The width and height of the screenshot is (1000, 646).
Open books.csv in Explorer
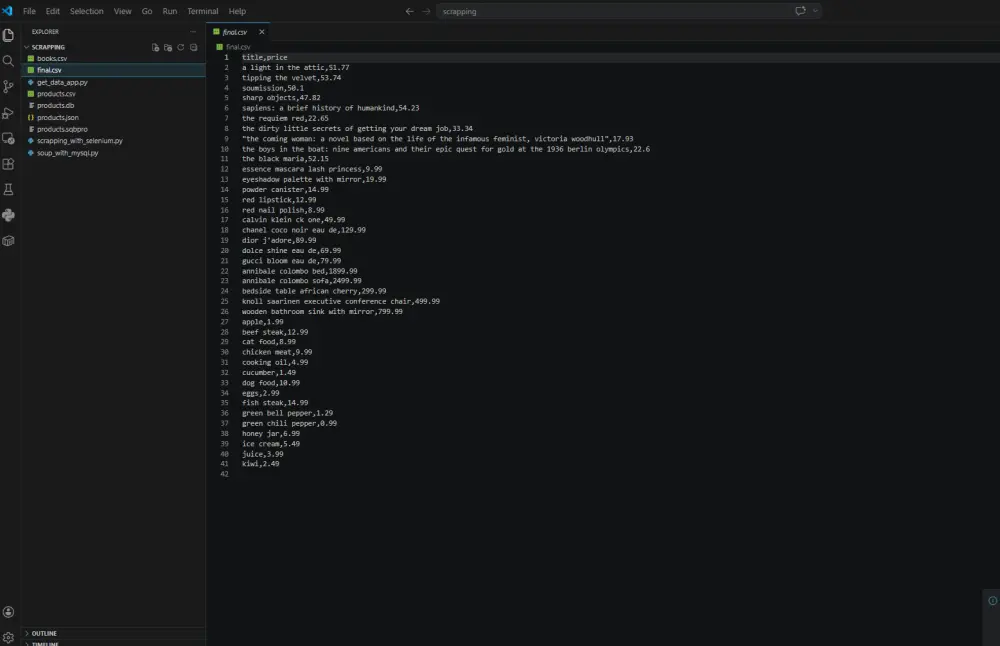point(52,59)
